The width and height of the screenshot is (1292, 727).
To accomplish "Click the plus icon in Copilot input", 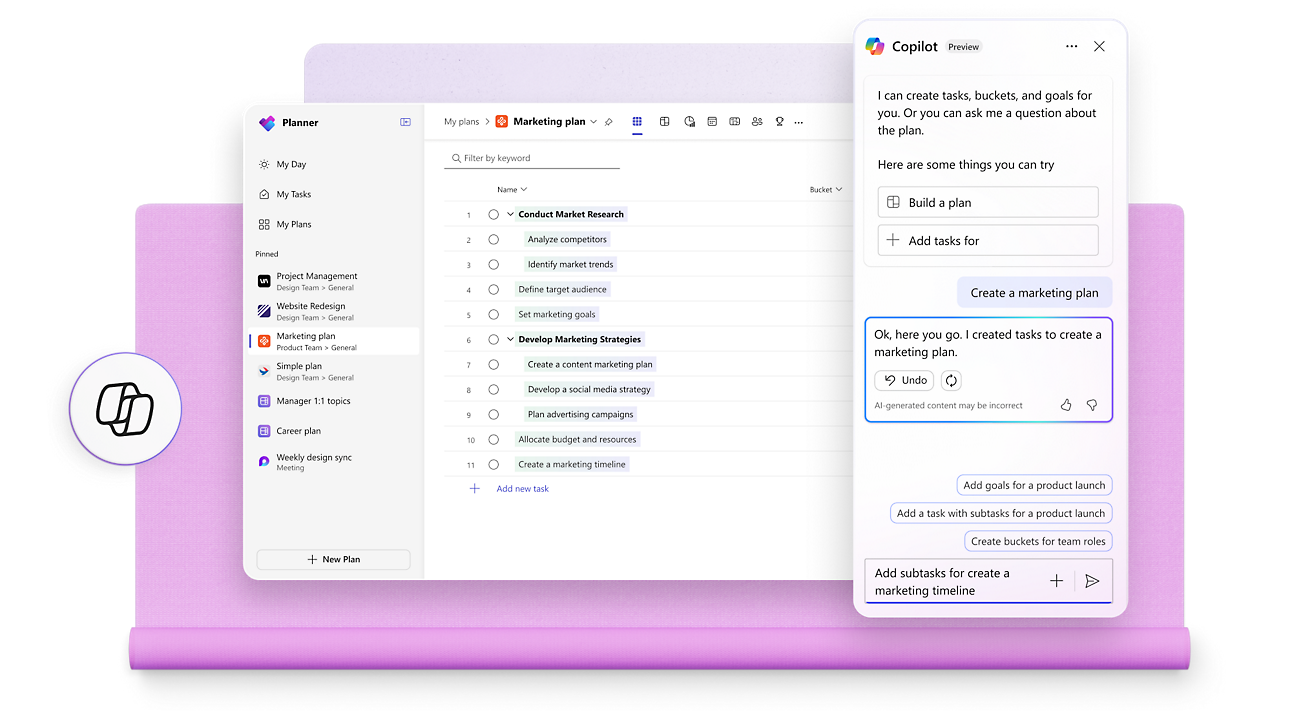I will pyautogui.click(x=1056, y=581).
